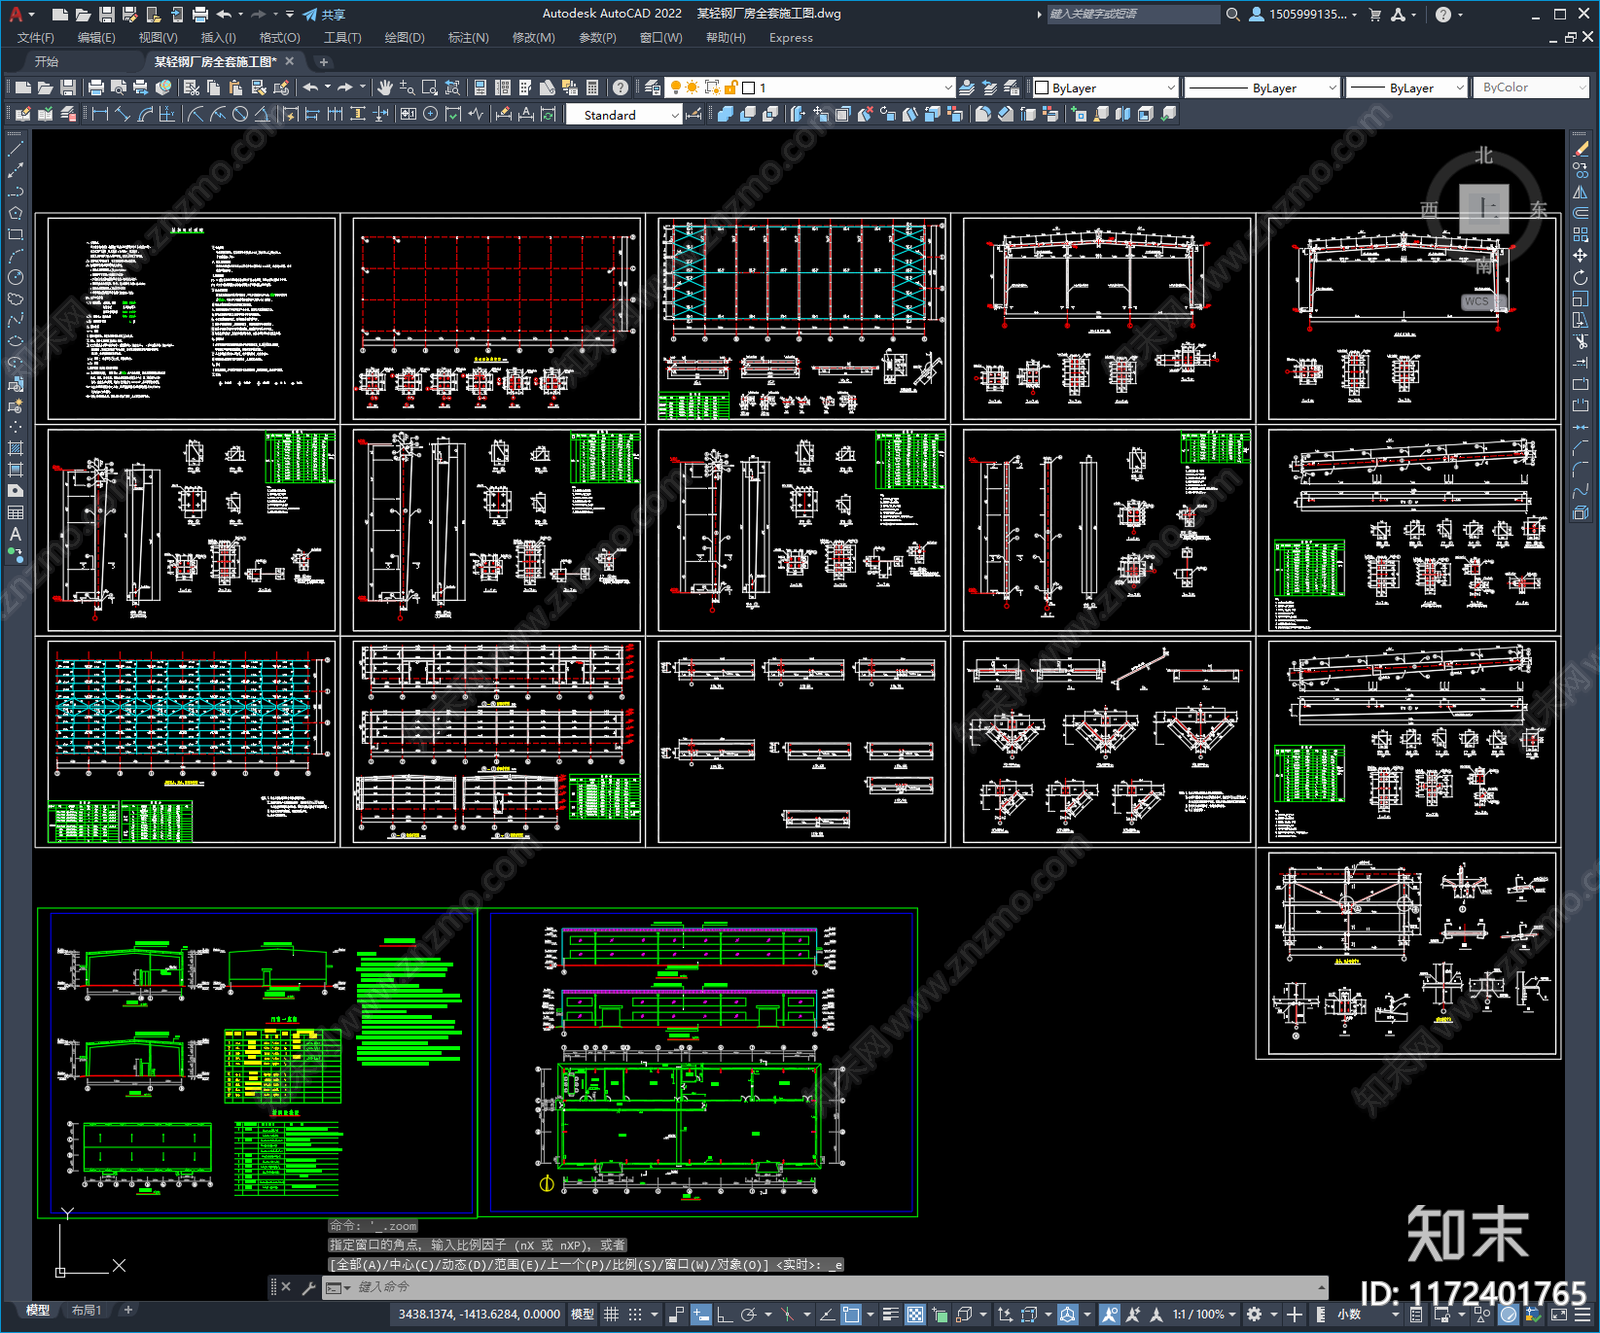Open the annotation scale 1:1 / 100% dropdown
This screenshot has width=1600, height=1333.
click(x=1205, y=1314)
